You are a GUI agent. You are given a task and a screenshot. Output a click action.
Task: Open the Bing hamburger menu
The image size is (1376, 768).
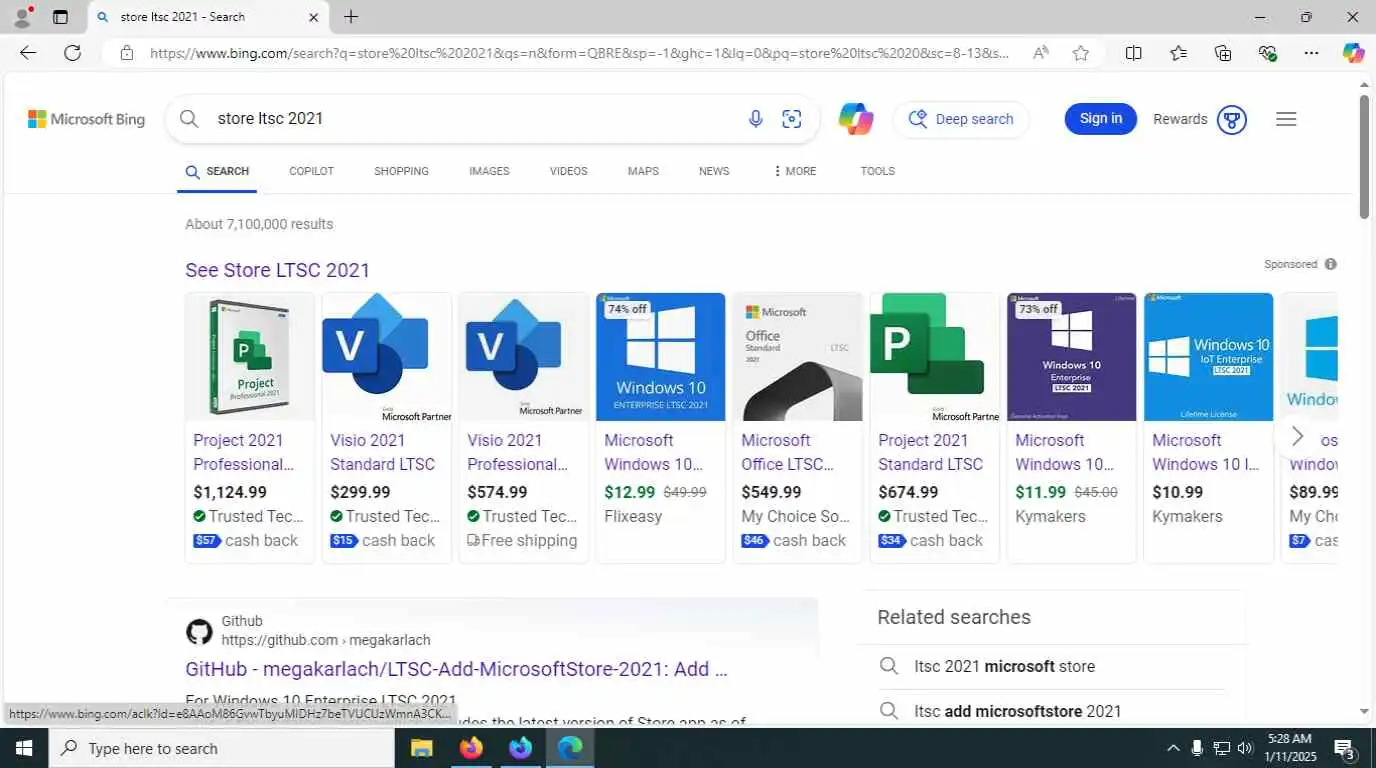[1286, 119]
